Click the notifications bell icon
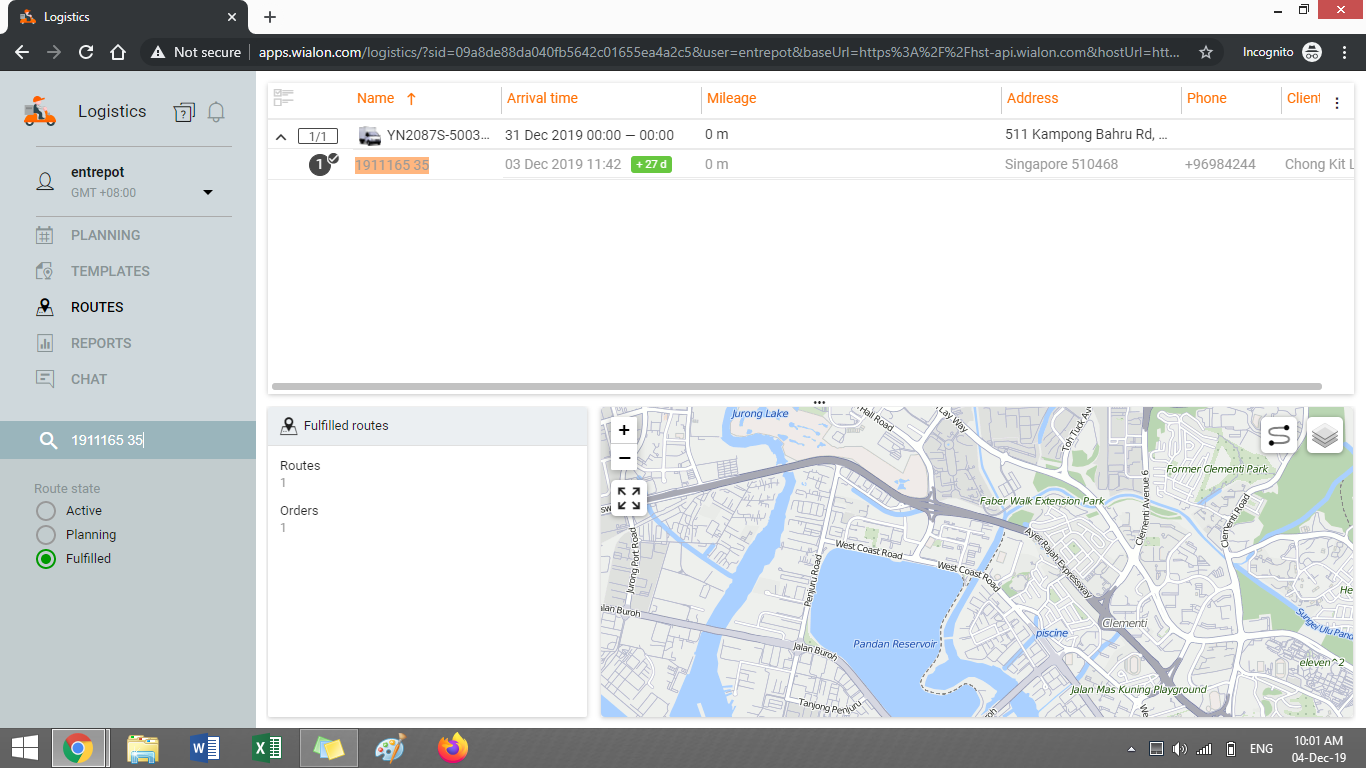Screen dimensions: 1366x768 tap(216, 112)
